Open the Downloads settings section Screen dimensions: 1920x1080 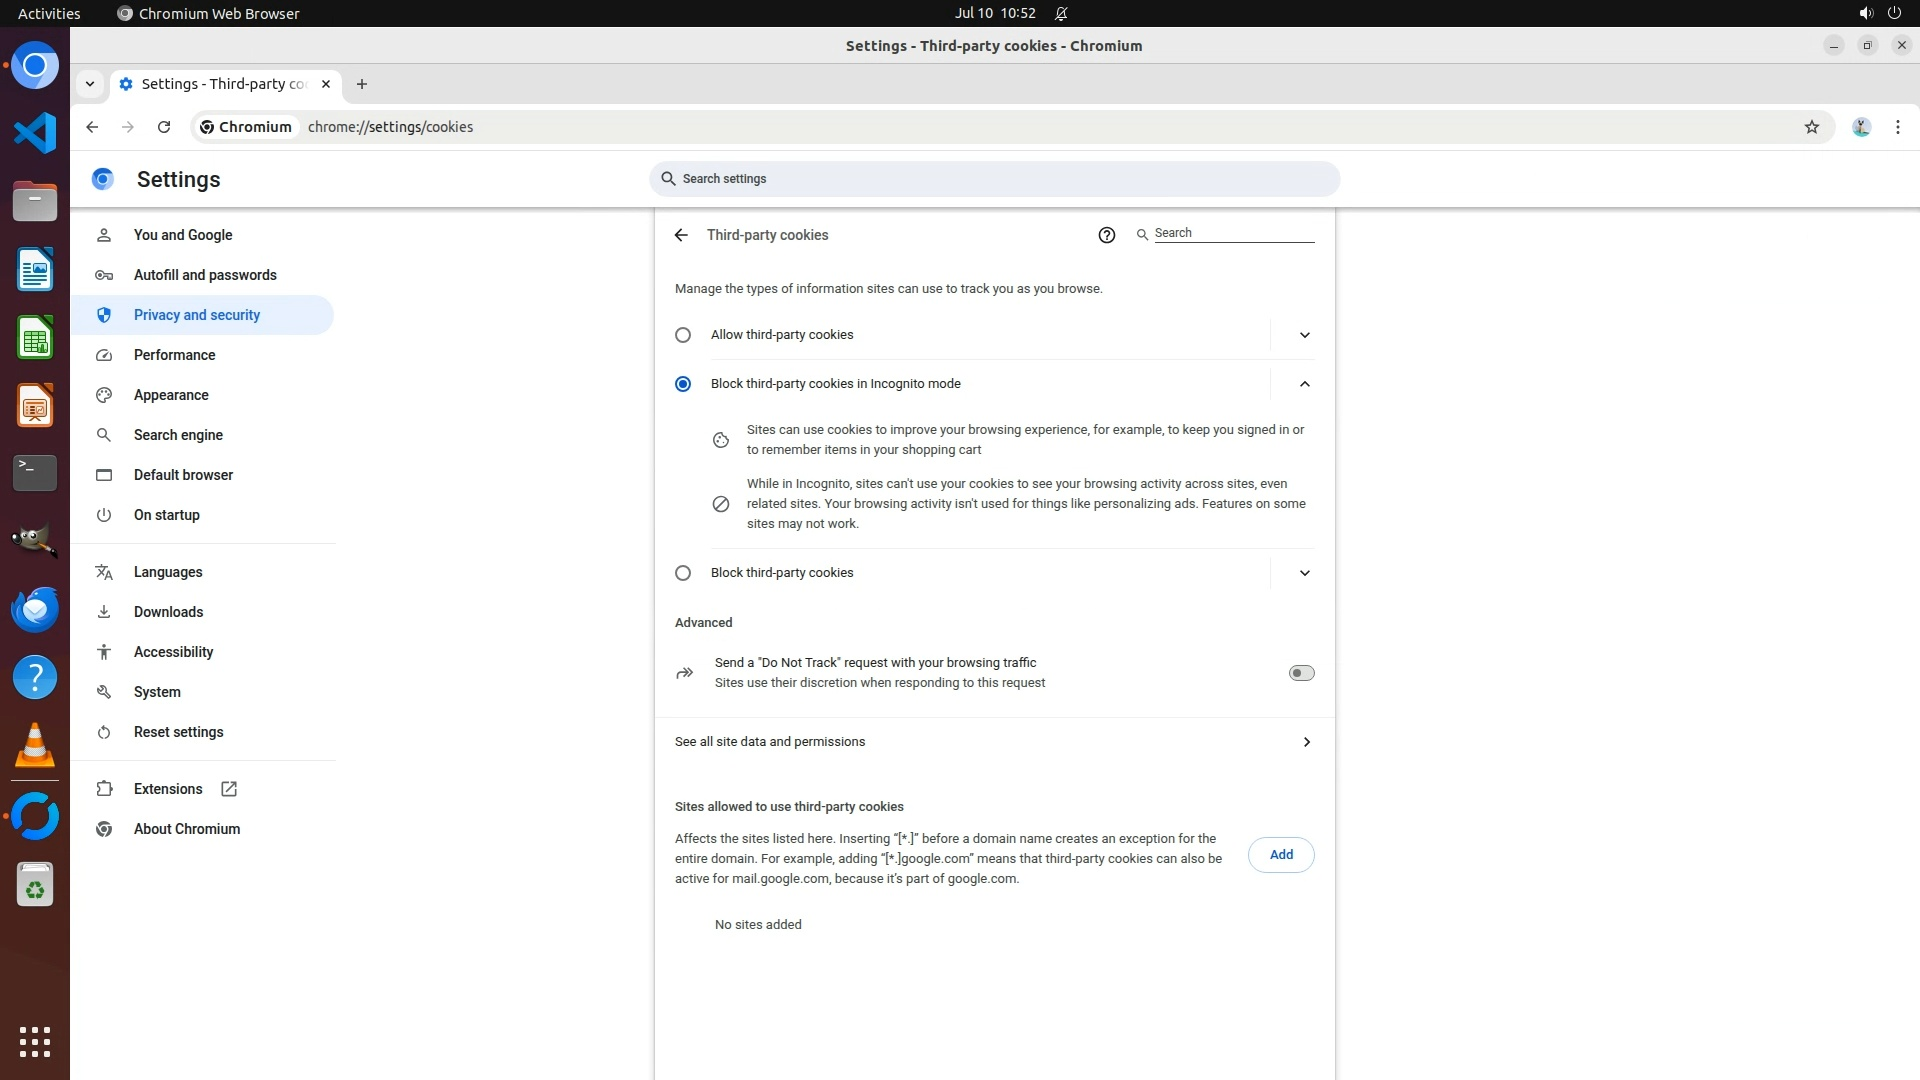tap(168, 612)
